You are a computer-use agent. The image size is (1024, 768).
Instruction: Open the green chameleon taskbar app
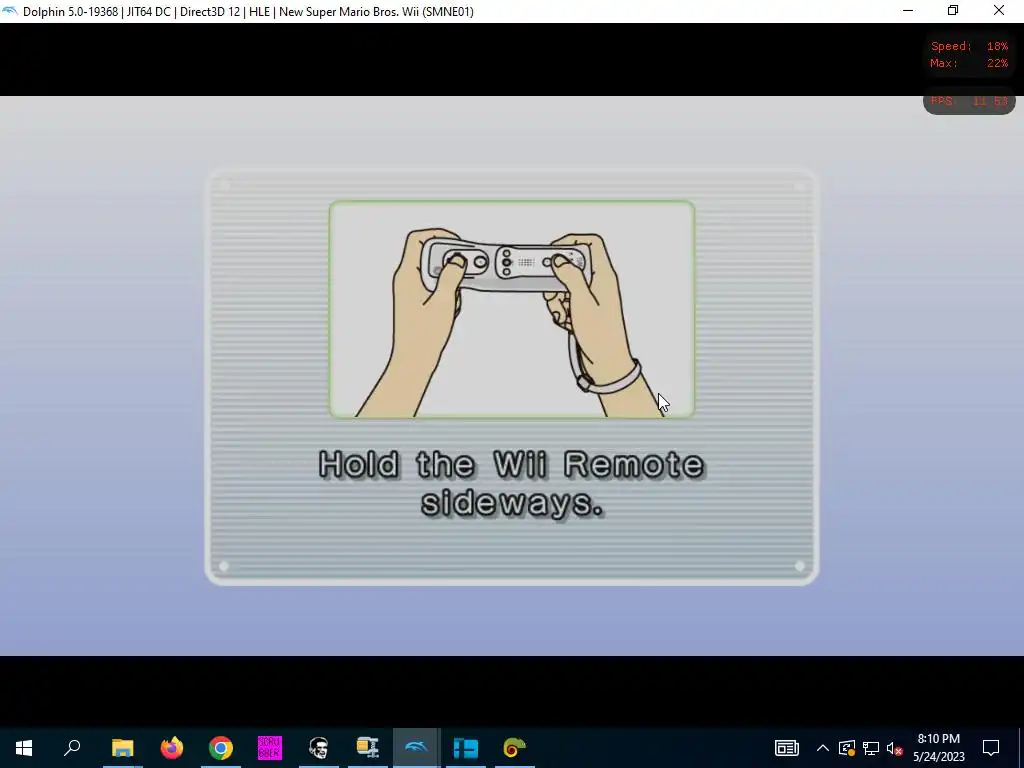[x=515, y=748]
